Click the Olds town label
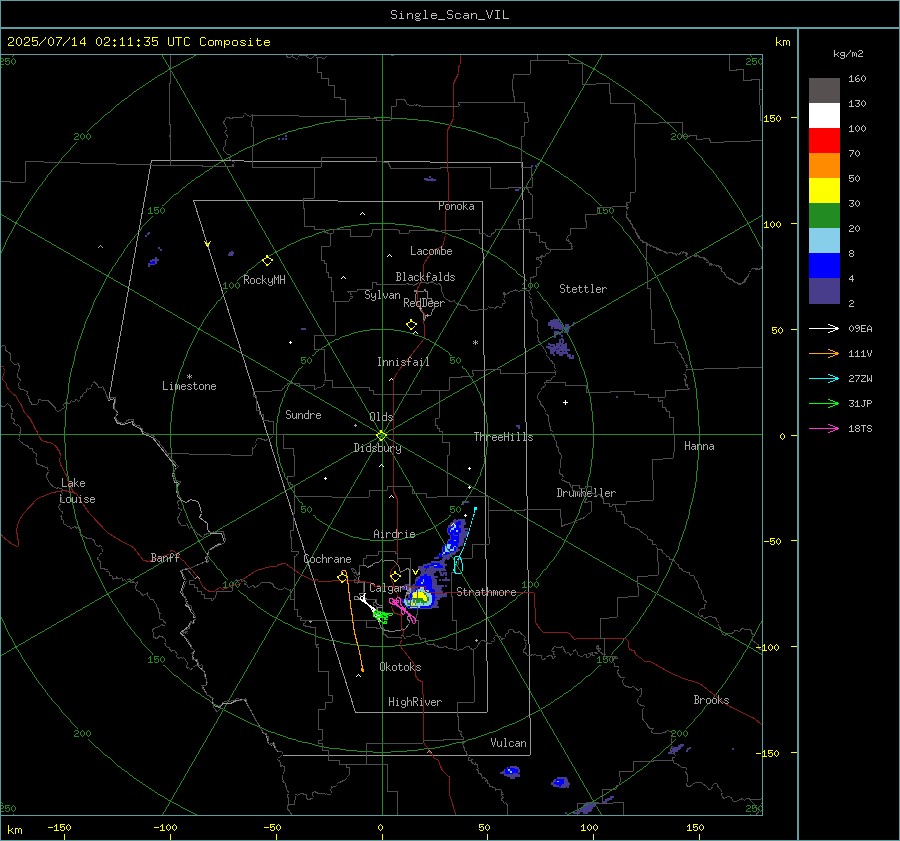 click(381, 417)
